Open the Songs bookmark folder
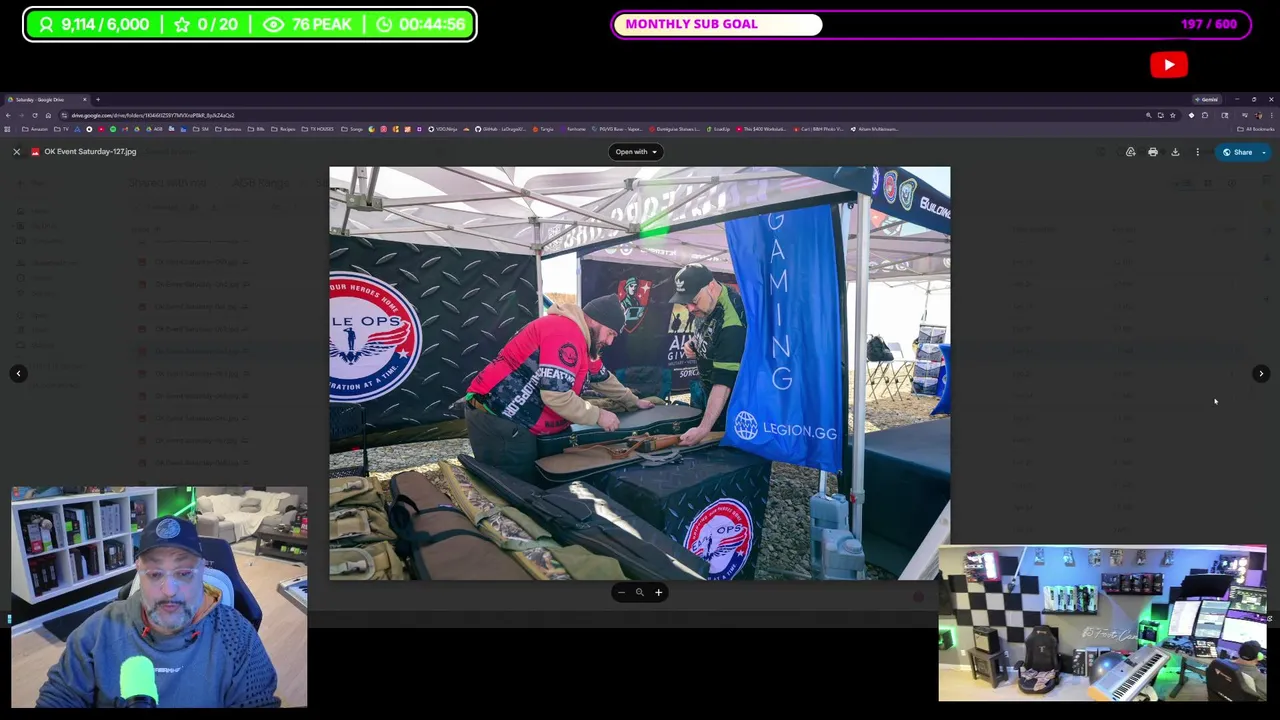The image size is (1280, 720). pos(352,129)
